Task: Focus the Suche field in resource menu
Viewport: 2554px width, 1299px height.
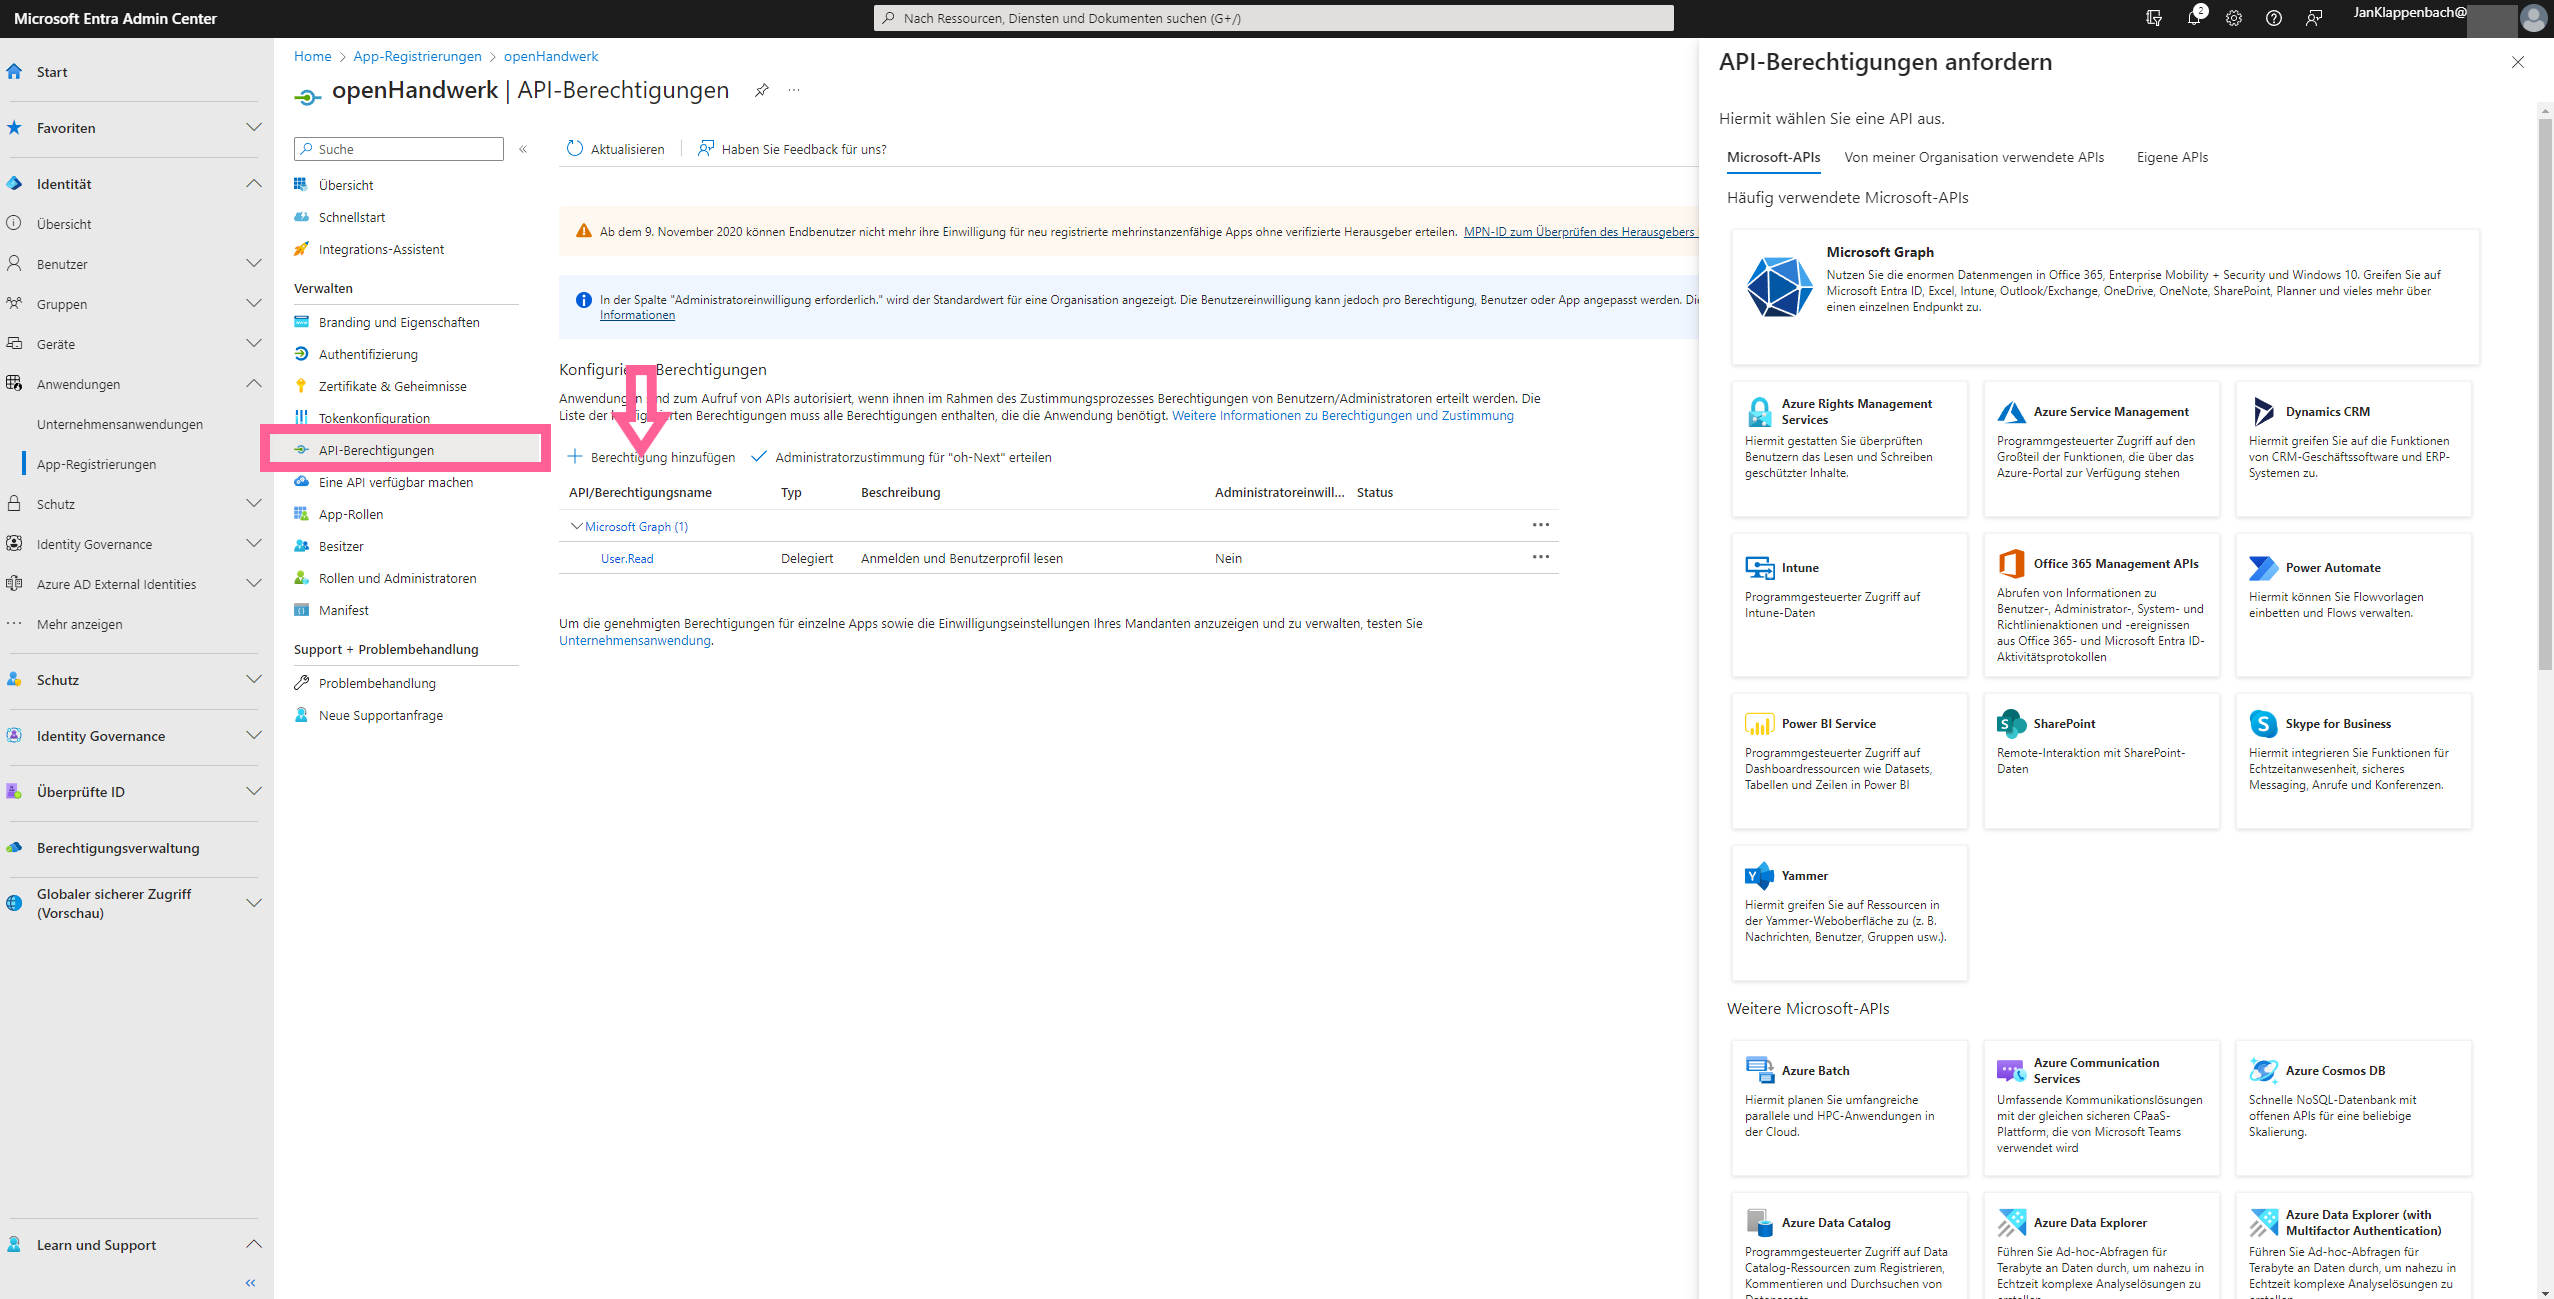Action: (x=398, y=149)
